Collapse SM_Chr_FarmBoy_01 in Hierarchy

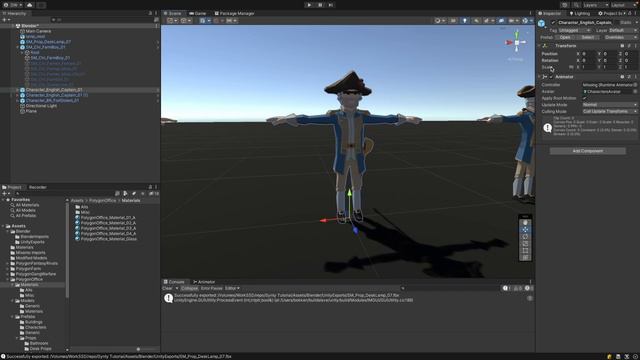17,47
